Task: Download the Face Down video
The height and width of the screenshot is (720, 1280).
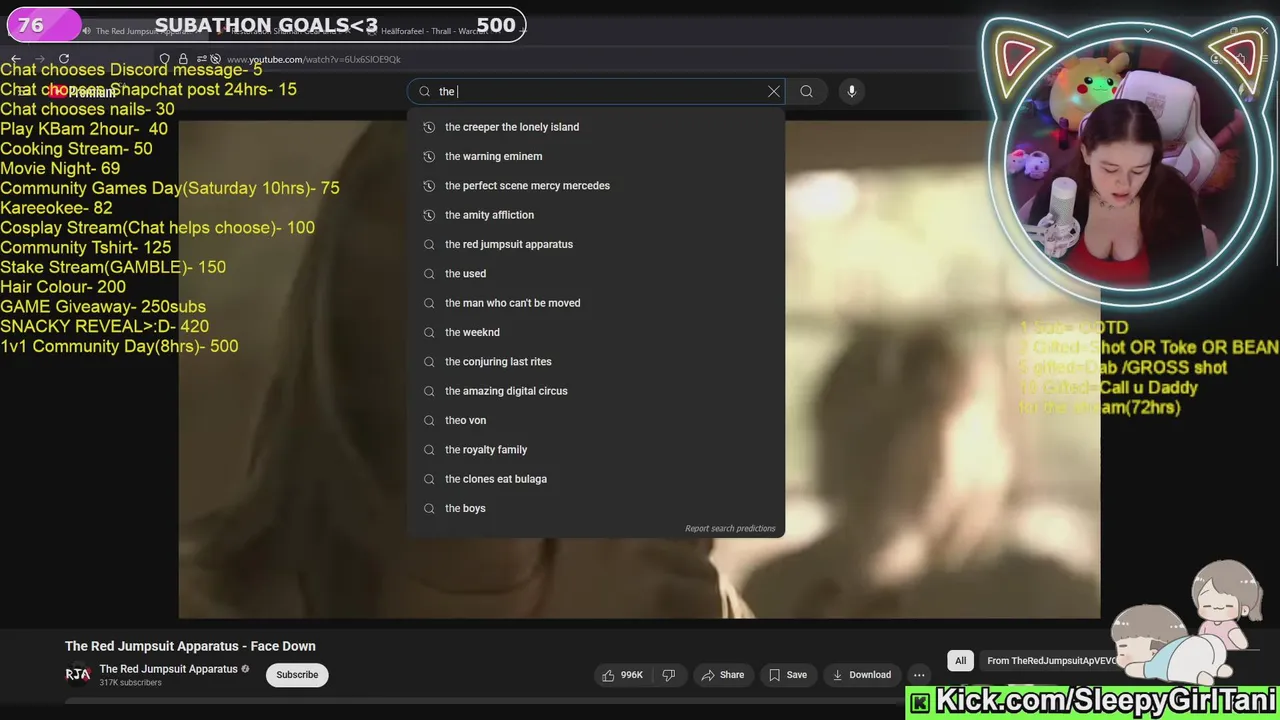Action: [862, 675]
